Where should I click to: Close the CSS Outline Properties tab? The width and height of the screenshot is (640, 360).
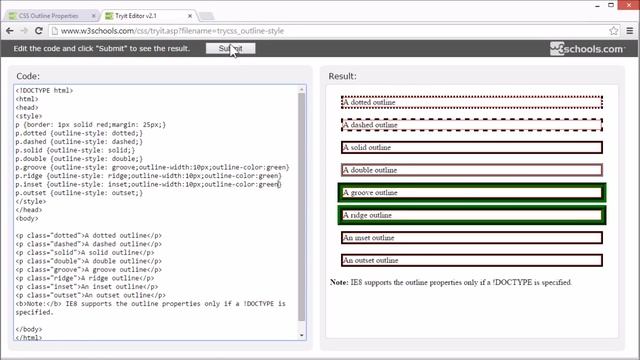(93, 16)
